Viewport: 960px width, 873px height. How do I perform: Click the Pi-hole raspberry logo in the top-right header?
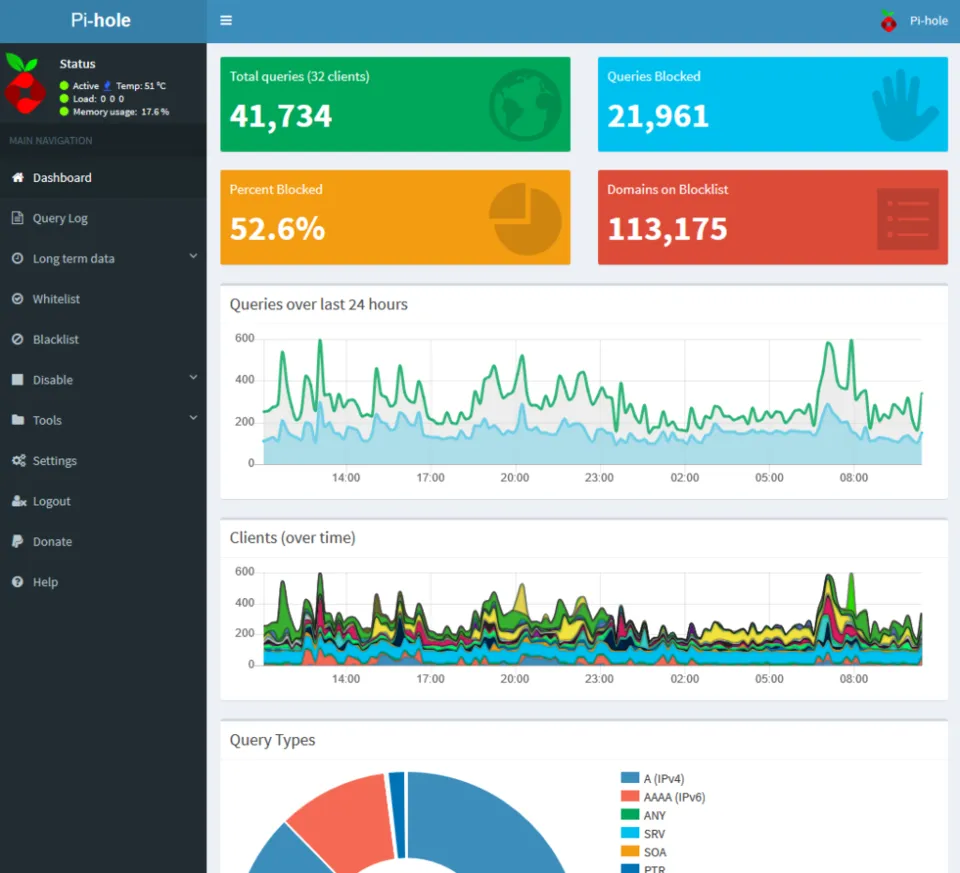pyautogui.click(x=888, y=21)
